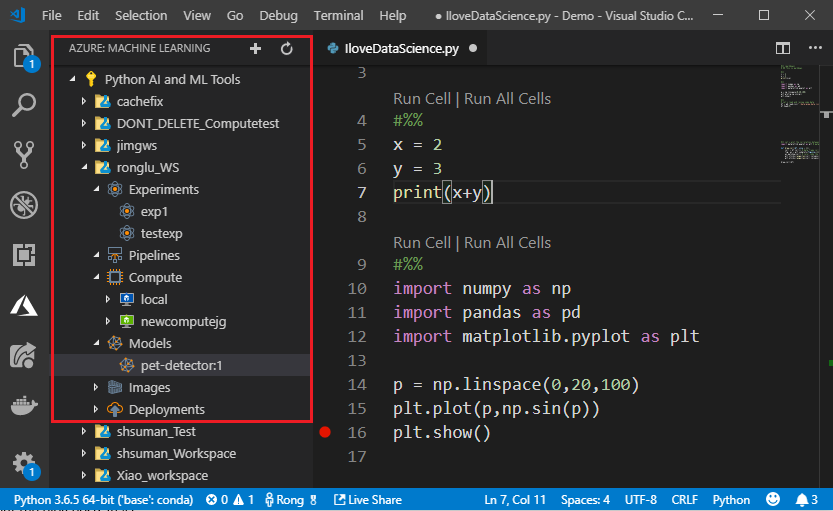Open notifications bell in status bar

click(x=806, y=499)
